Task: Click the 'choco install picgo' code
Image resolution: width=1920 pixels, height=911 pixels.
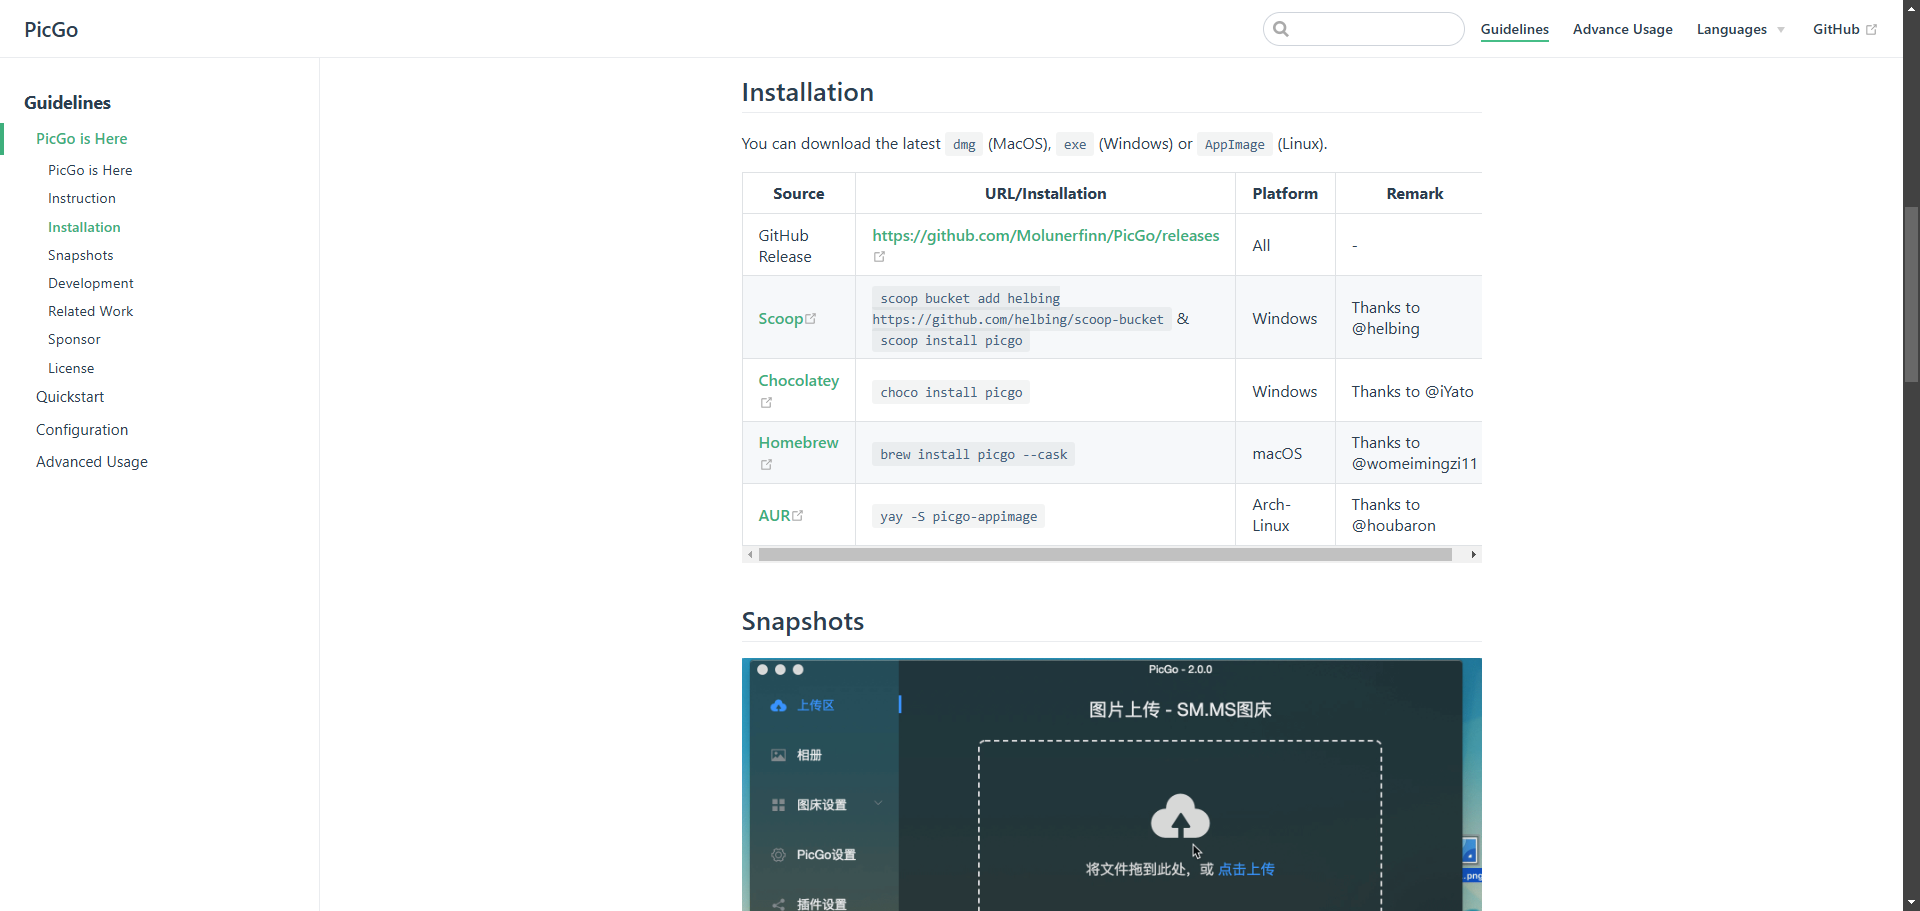Action: click(x=951, y=393)
